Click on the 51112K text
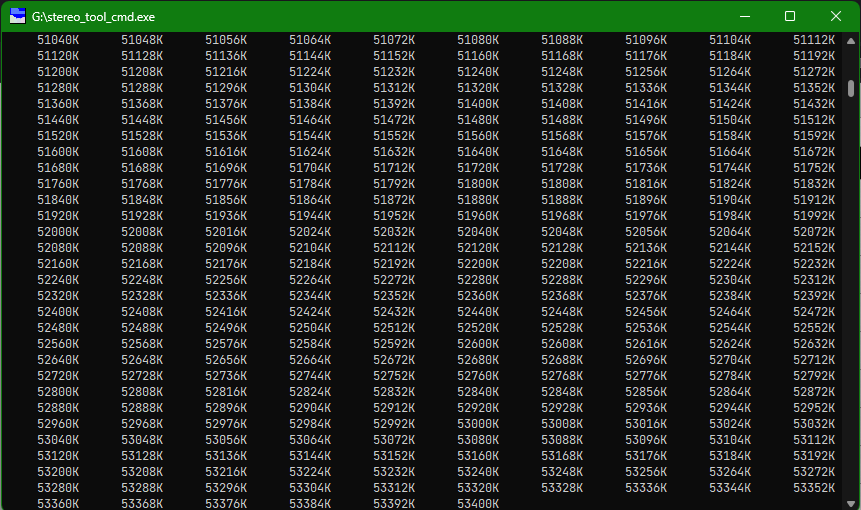 click(x=814, y=40)
